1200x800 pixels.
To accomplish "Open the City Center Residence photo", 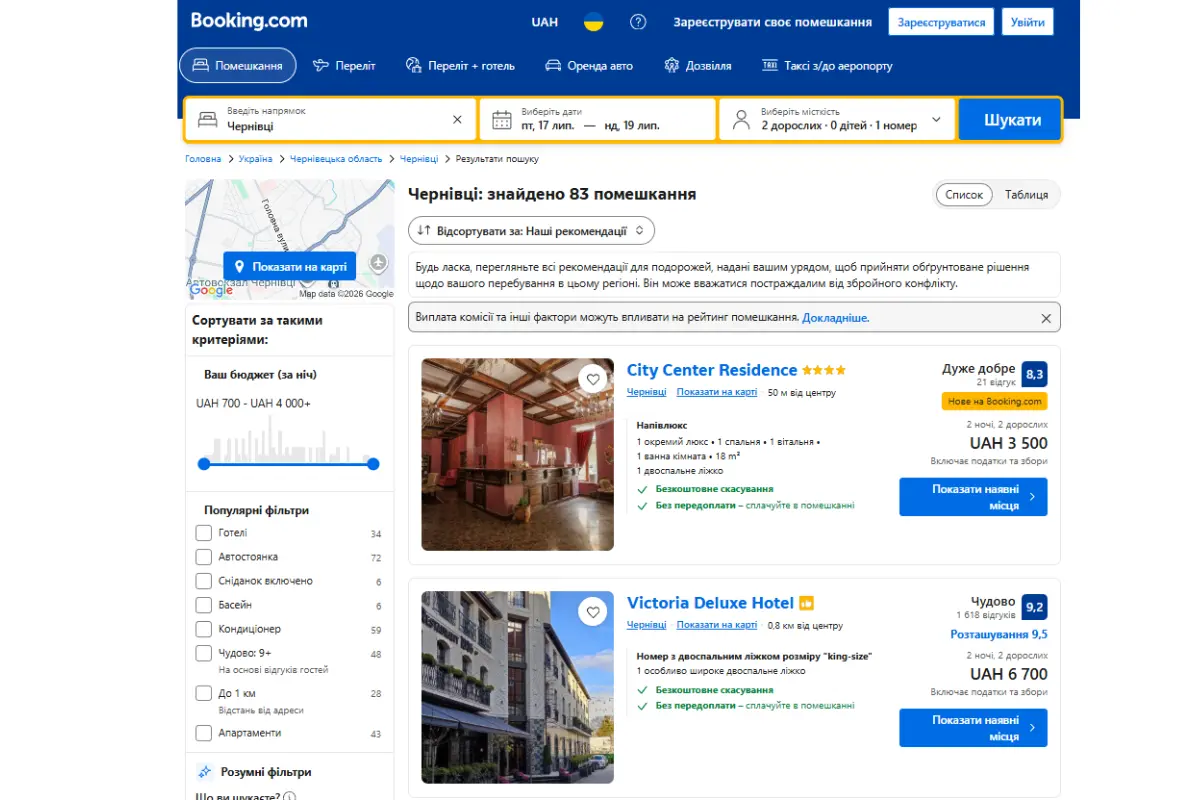I will 517,455.
